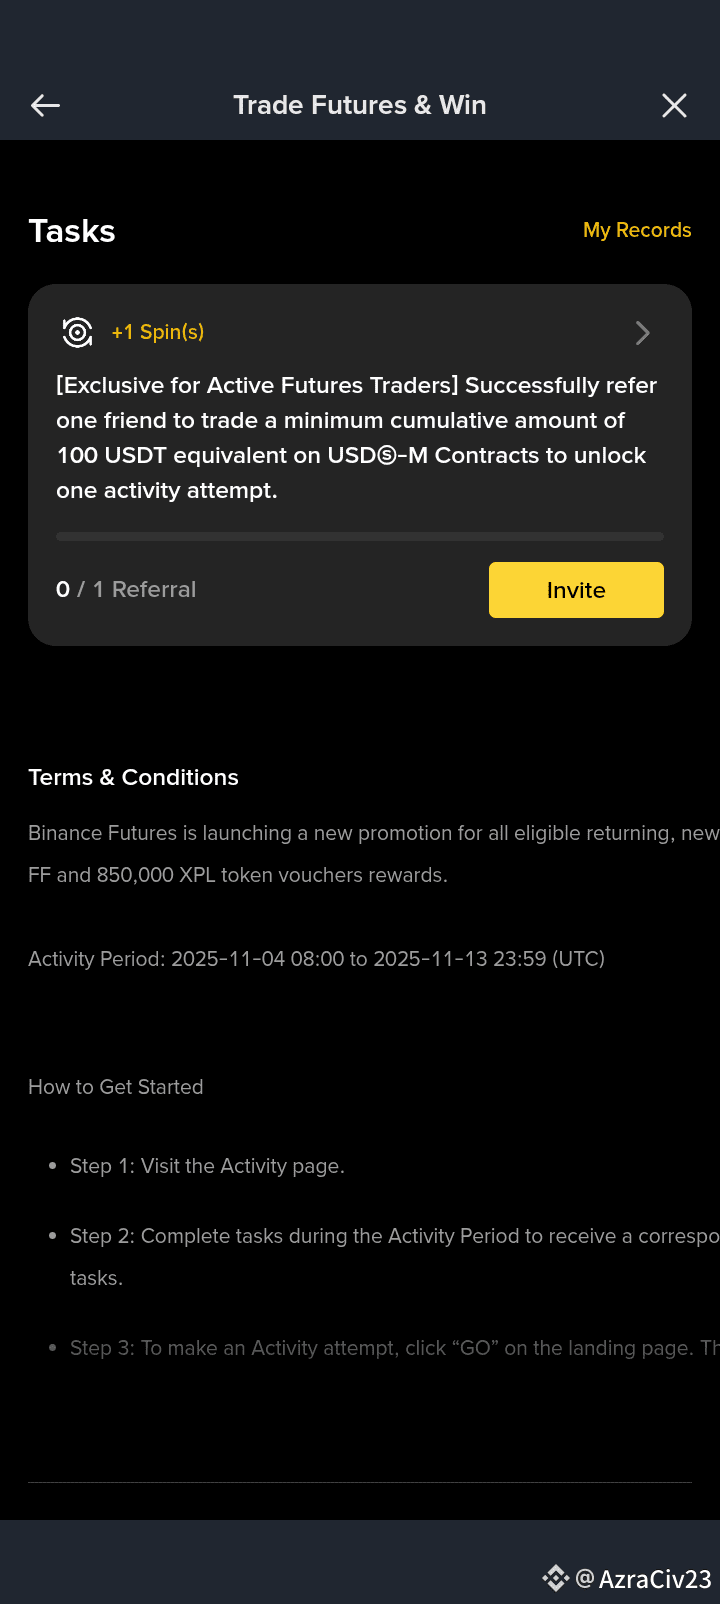Tap the Tasks section heading

pos(72,231)
